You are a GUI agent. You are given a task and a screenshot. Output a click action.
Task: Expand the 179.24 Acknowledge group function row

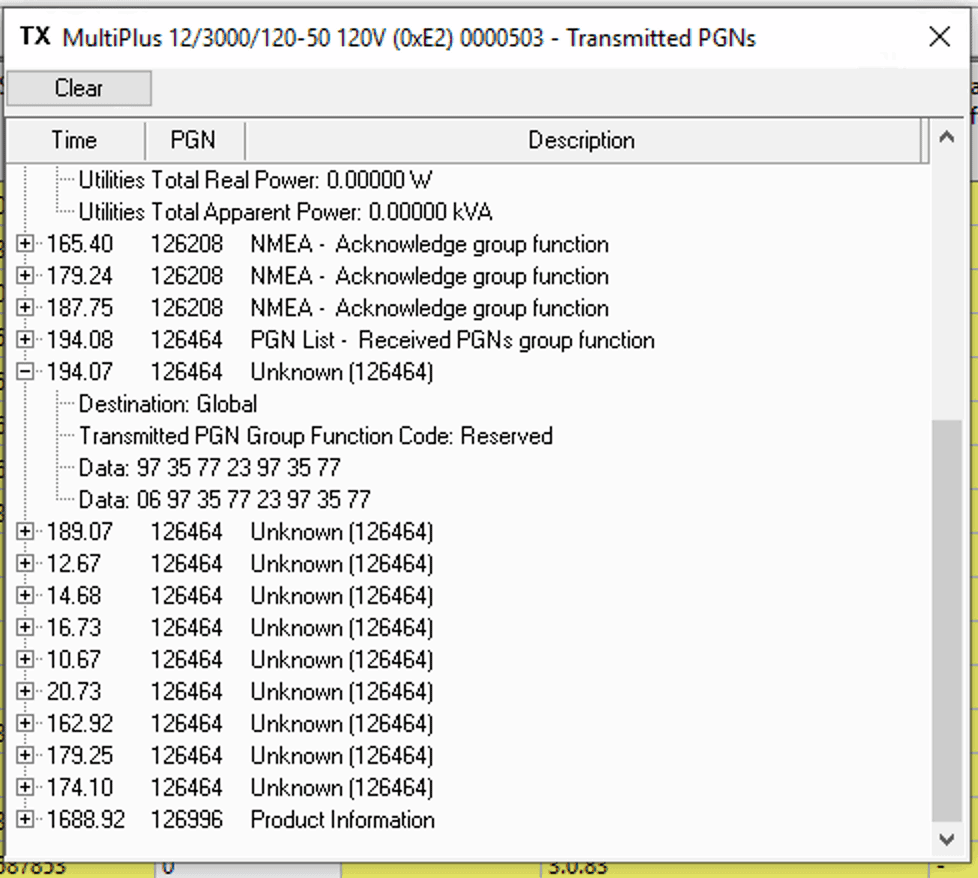point(25,275)
